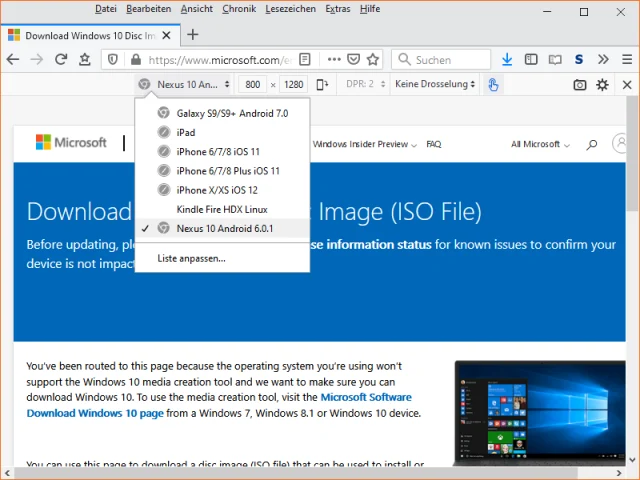Take a screenshot with camera icon
Screen dimensions: 640x480
[579, 85]
